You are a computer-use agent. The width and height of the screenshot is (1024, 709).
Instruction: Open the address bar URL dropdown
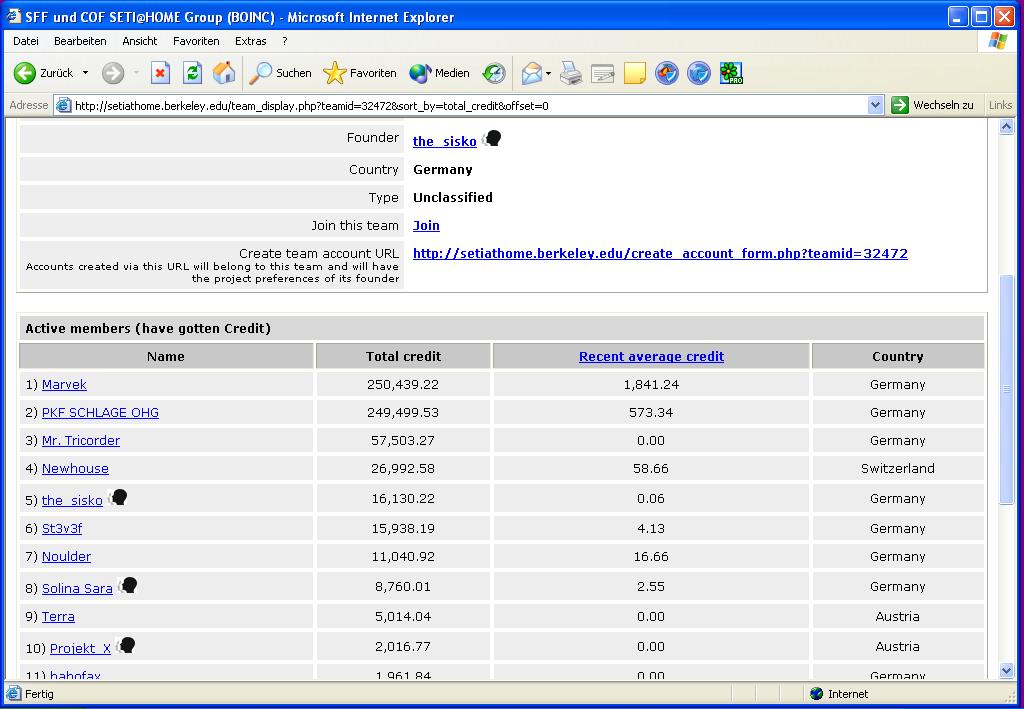coord(875,105)
